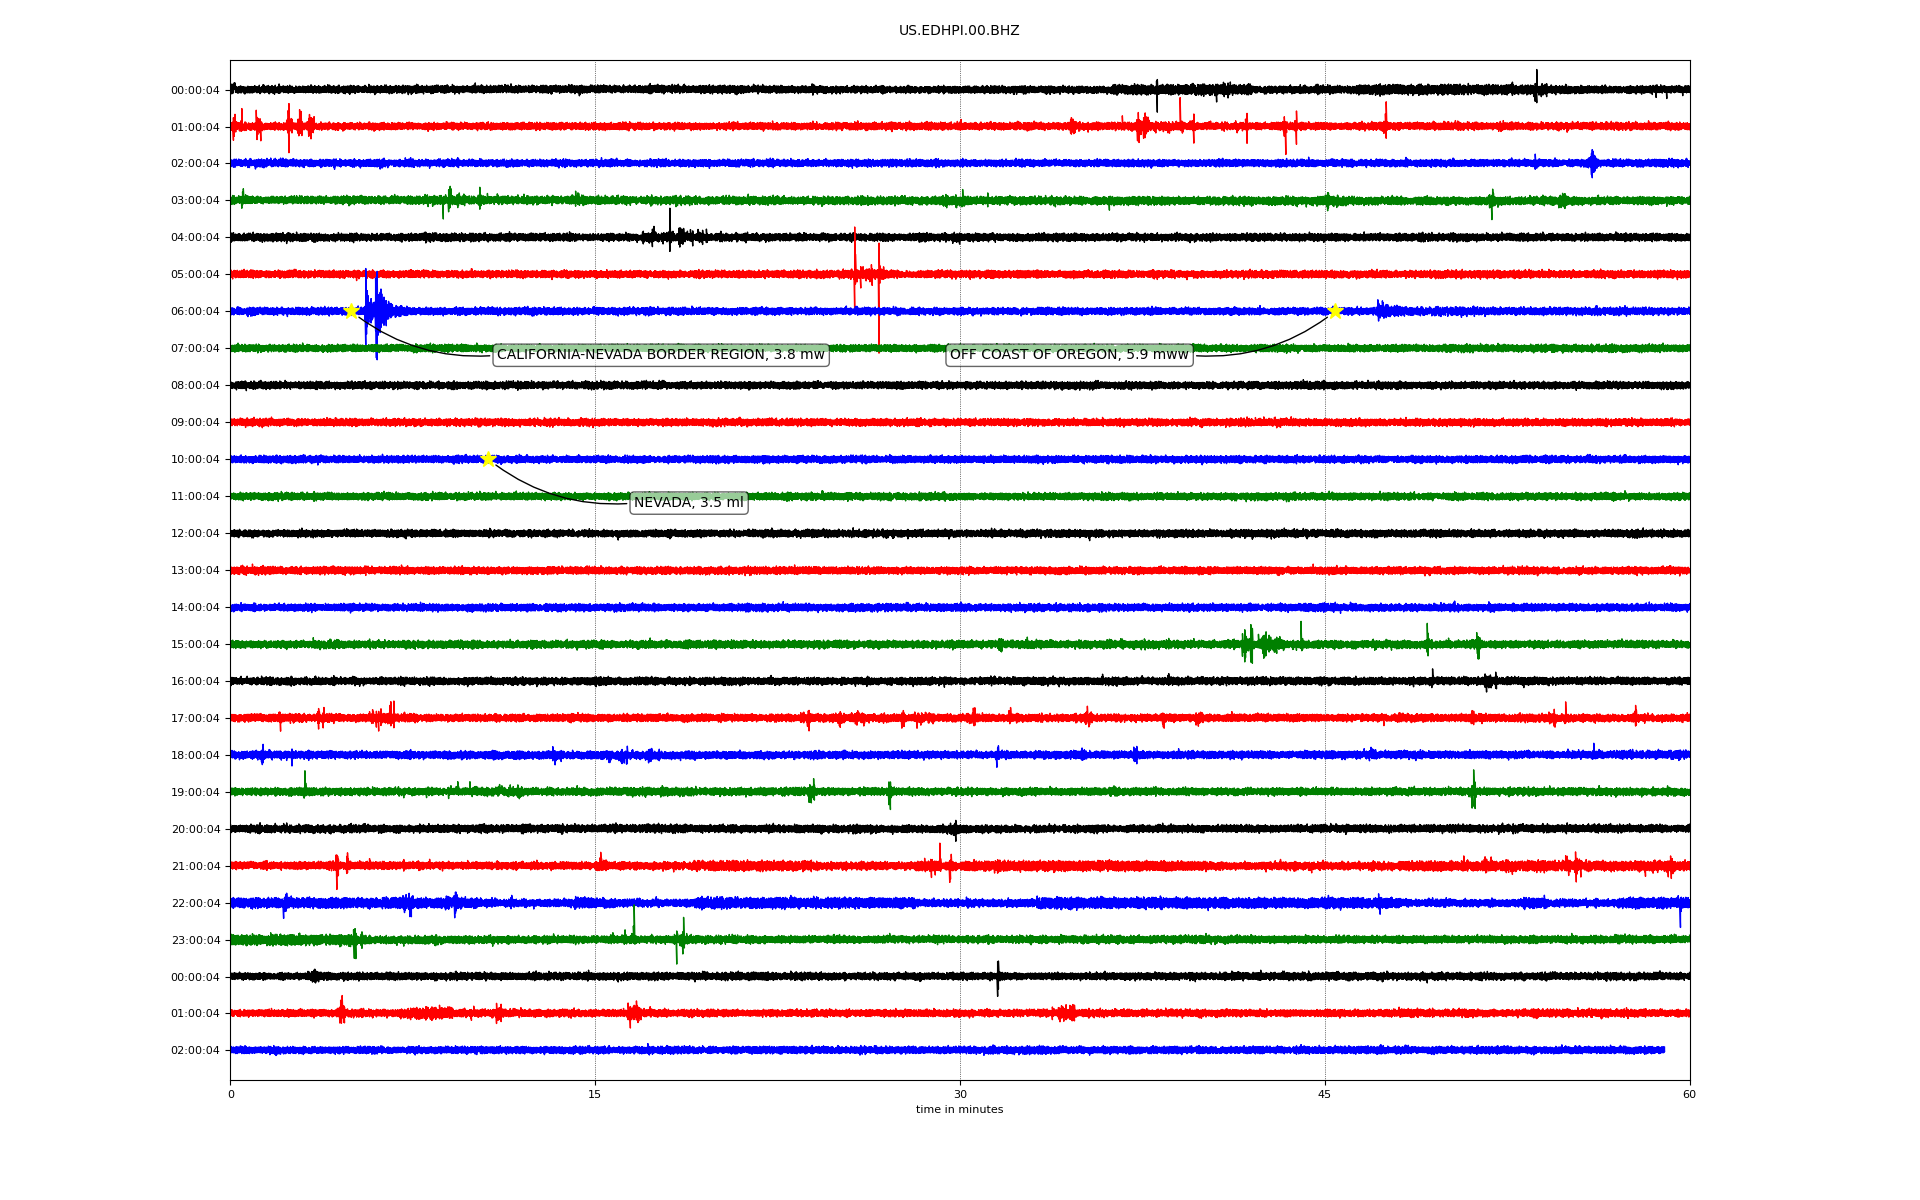This screenshot has width=1920, height=1200.
Task: Click the 60 tick label on the x-axis
Action: coord(1688,1094)
